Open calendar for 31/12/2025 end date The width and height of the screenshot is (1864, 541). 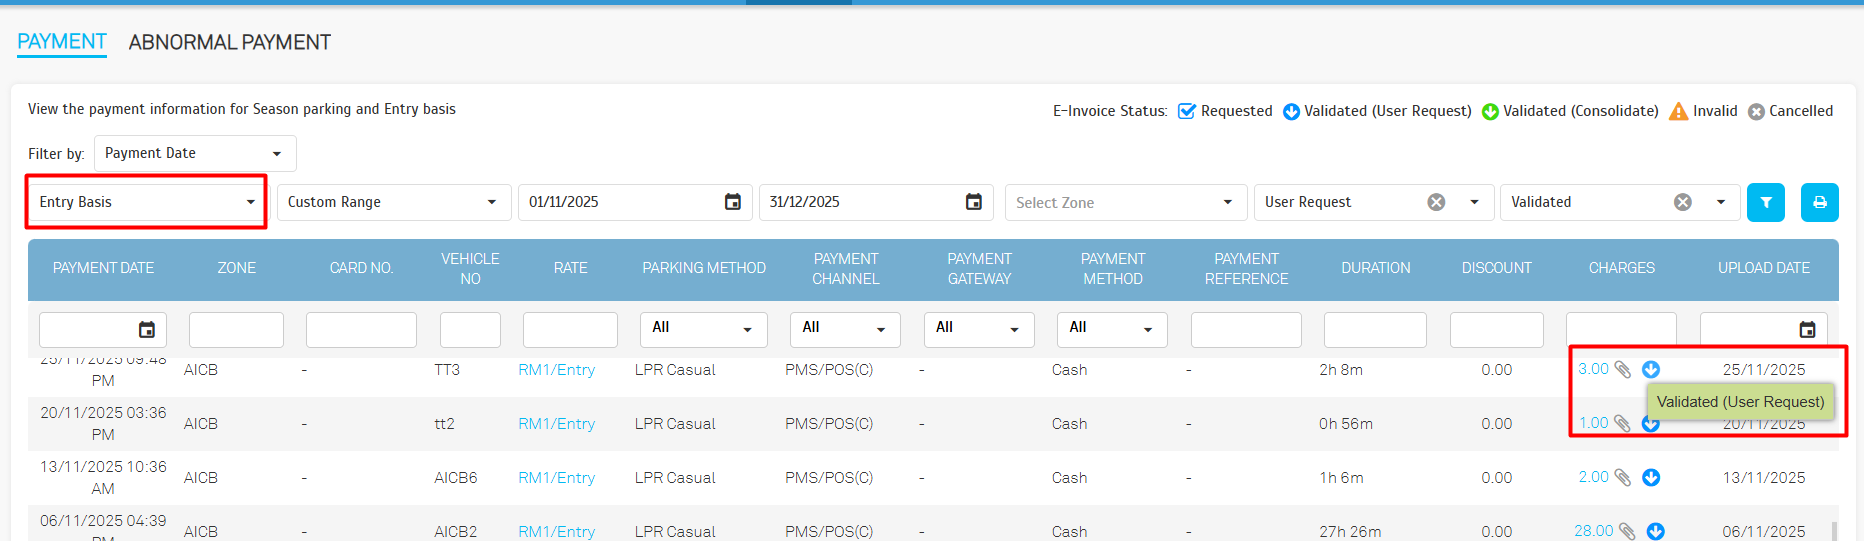click(973, 202)
